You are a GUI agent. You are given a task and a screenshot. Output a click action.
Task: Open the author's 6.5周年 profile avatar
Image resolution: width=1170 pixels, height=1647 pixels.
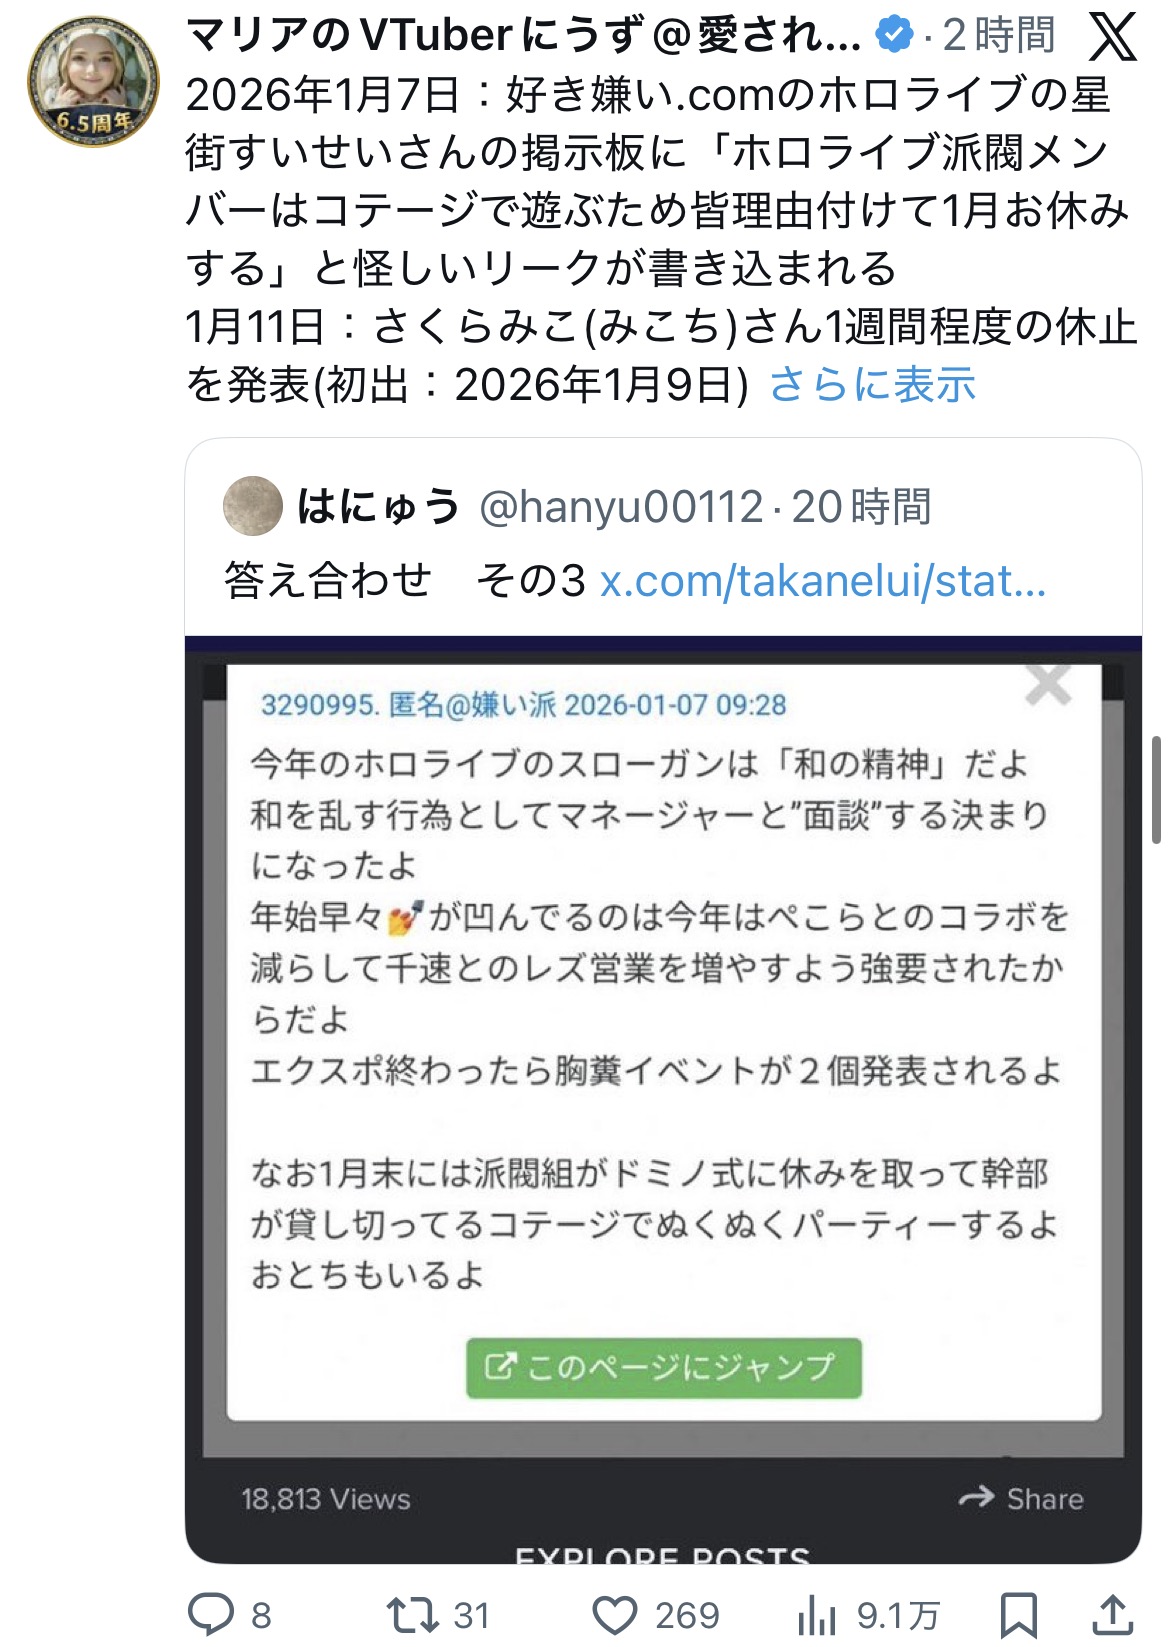tap(93, 81)
